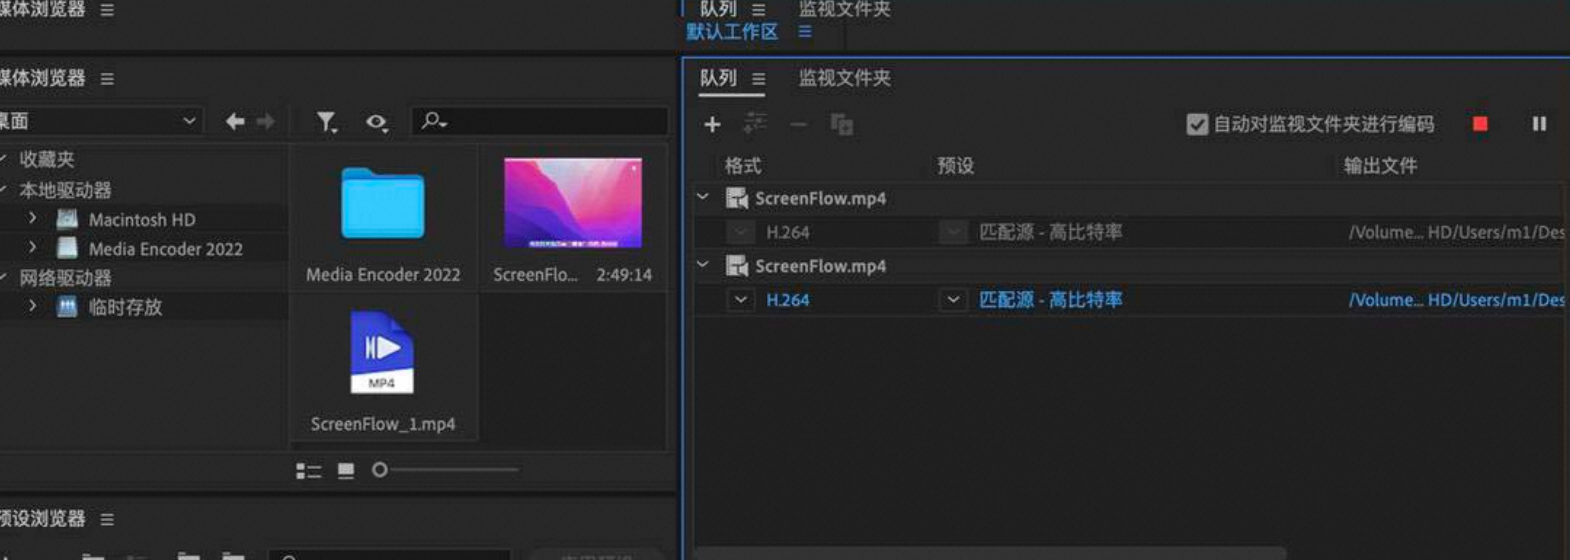The width and height of the screenshot is (1570, 560).
Task: Click the remove minus icon in queue
Action: [798, 125]
